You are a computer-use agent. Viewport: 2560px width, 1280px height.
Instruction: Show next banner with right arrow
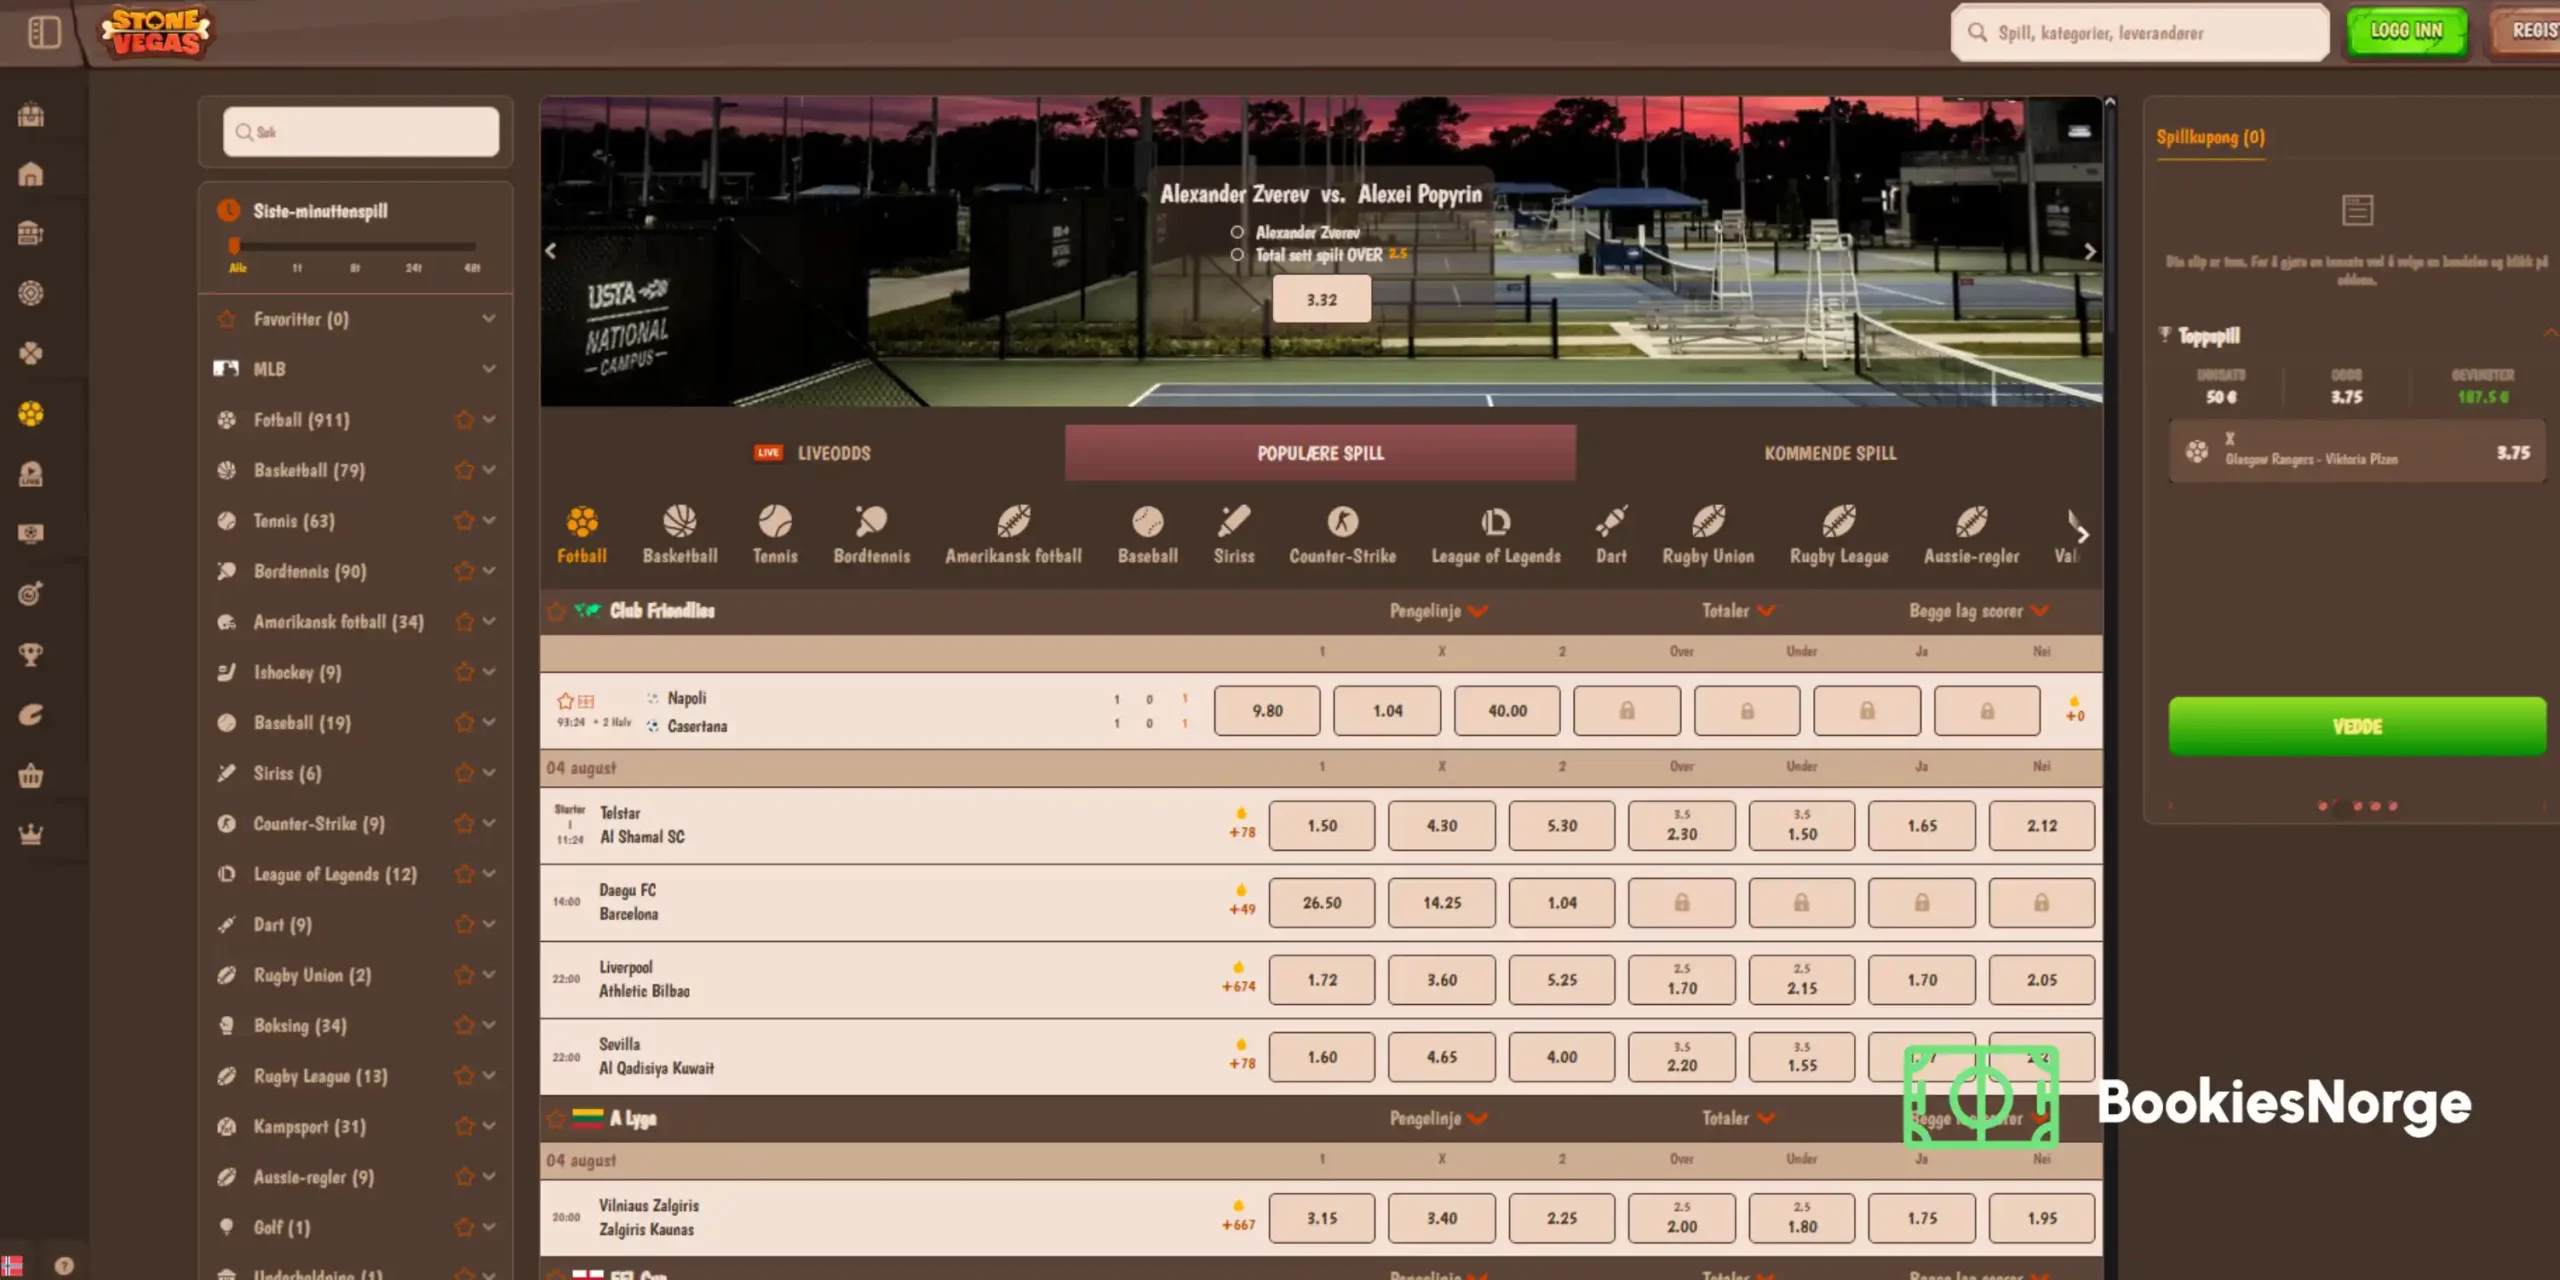pos(2089,251)
